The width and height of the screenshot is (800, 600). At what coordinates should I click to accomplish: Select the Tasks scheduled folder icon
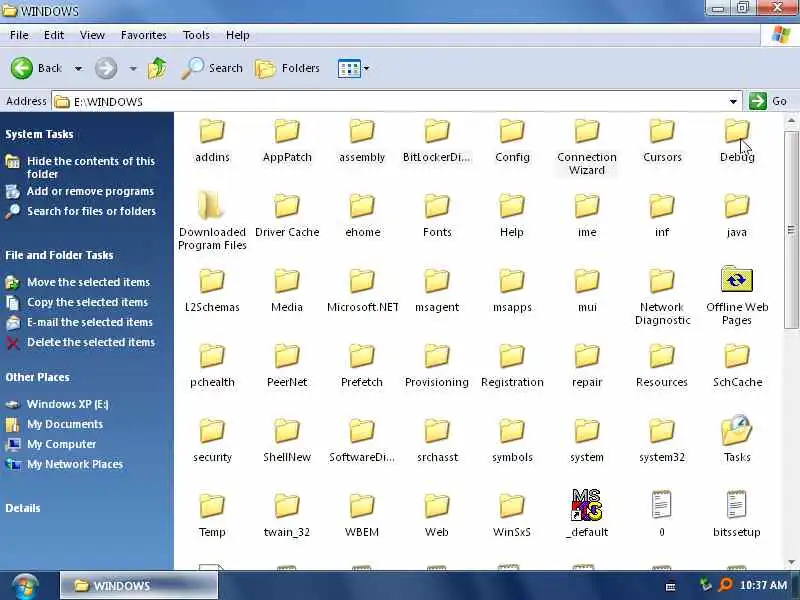737,430
